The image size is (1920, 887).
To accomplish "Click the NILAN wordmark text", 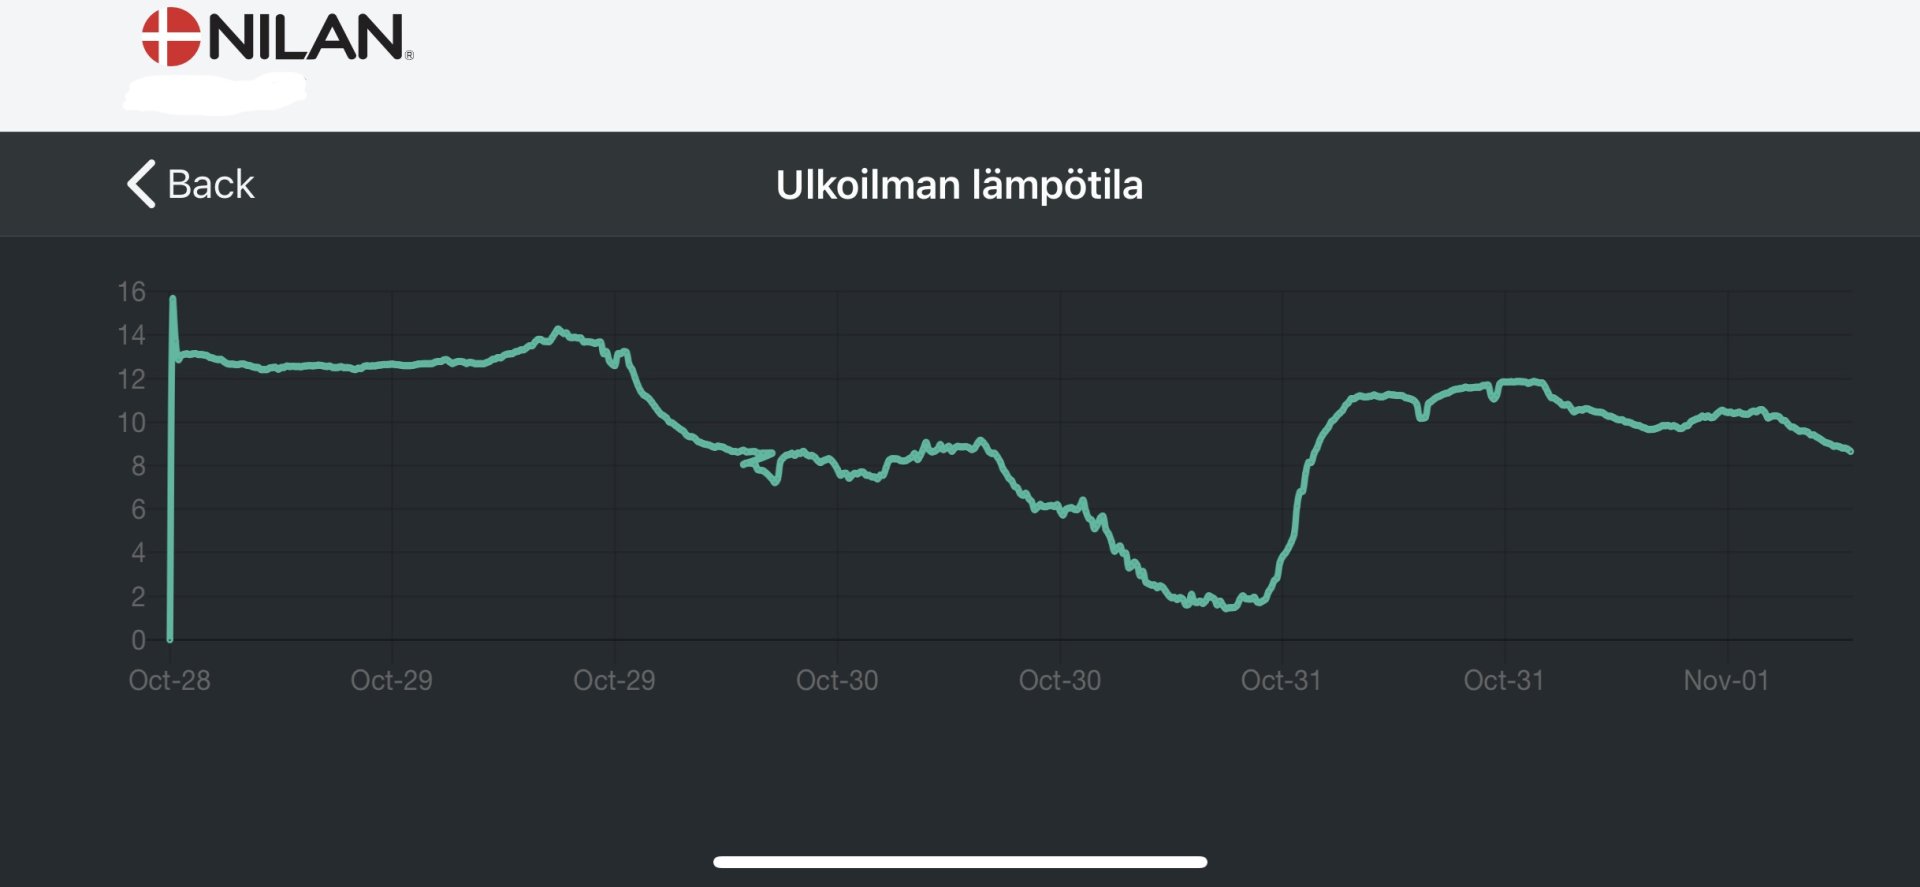I will (x=305, y=38).
